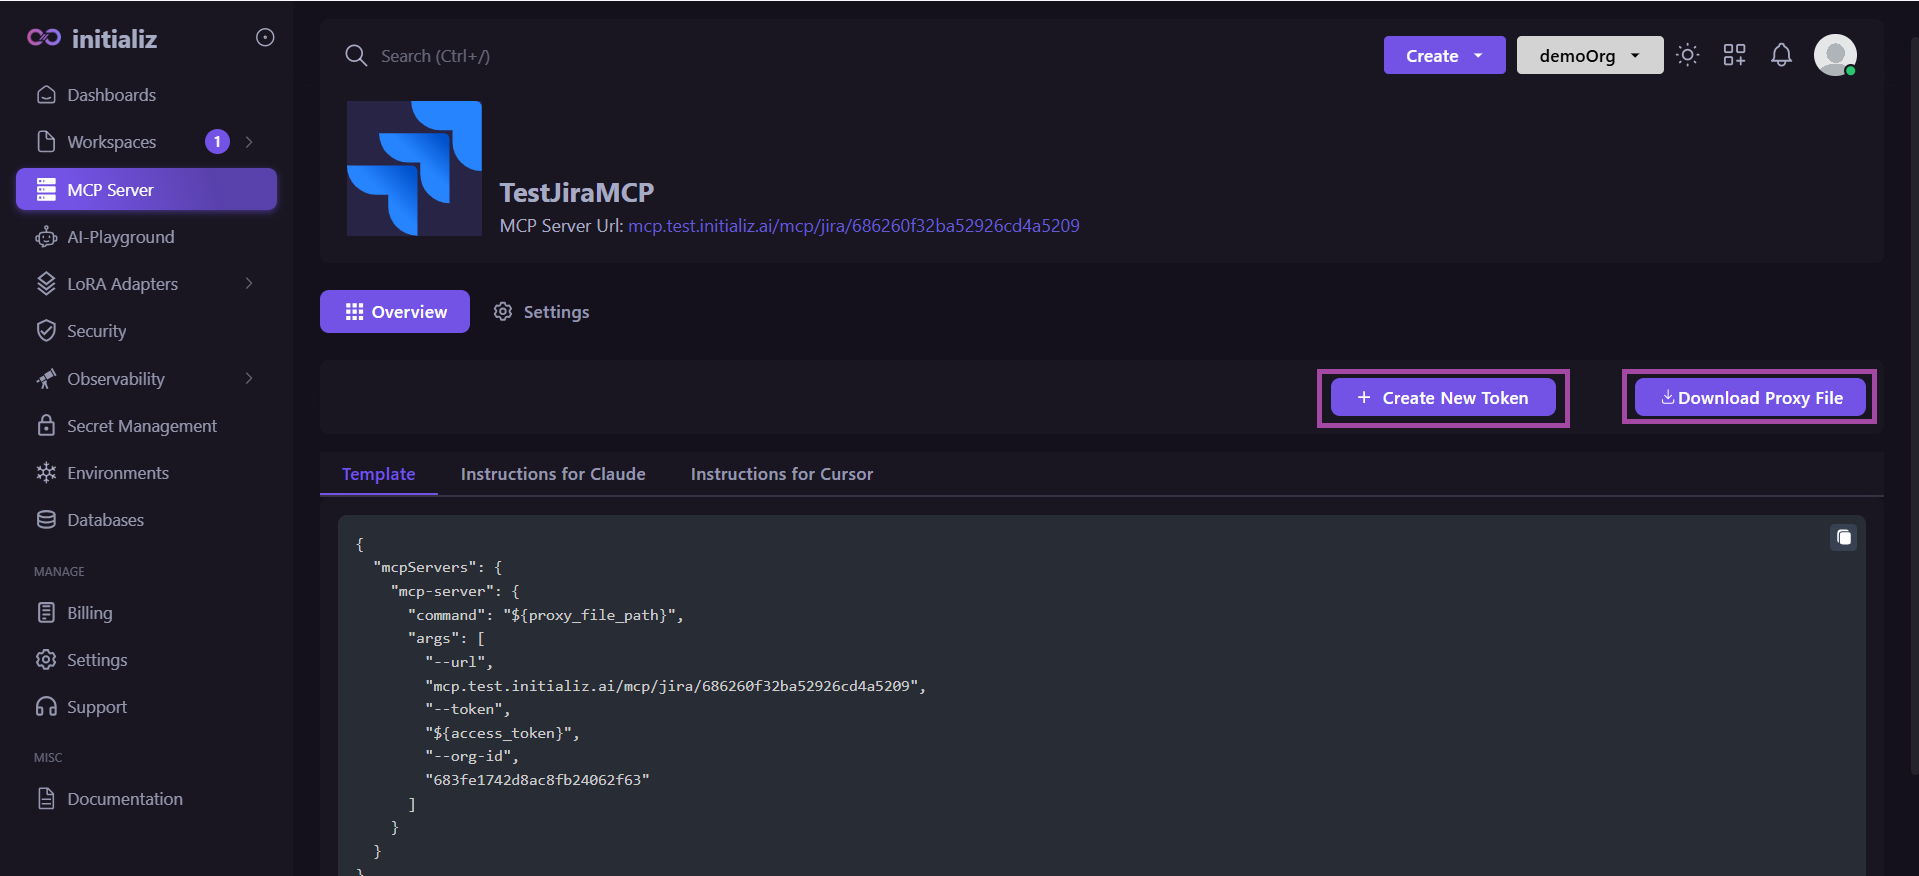Click the TestJiraMCP Jira logo thumbnail
Image resolution: width=1919 pixels, height=876 pixels.
[x=414, y=168]
